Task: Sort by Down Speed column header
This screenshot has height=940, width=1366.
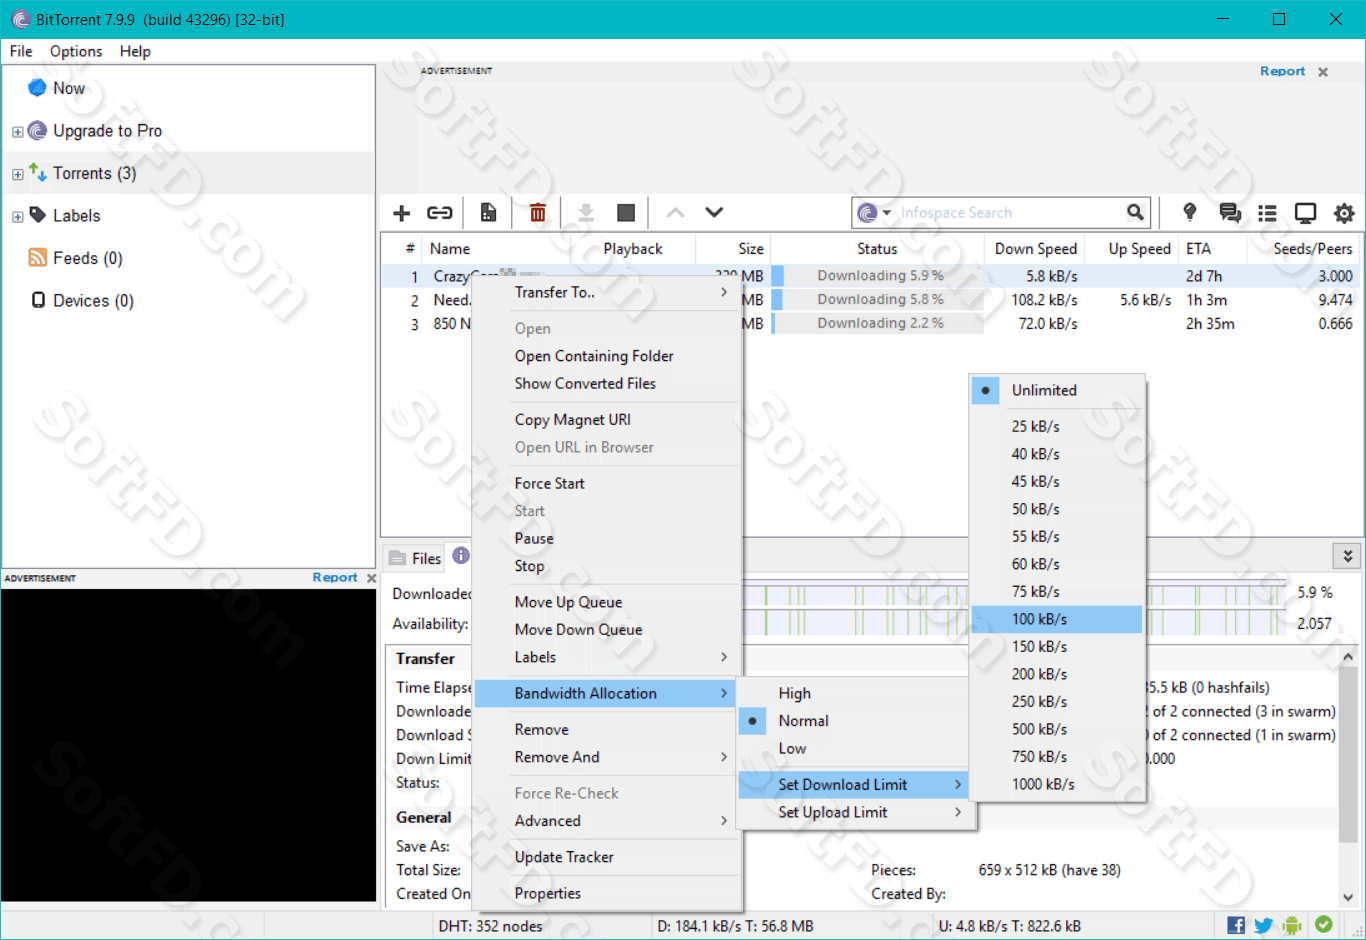Action: (x=1036, y=248)
